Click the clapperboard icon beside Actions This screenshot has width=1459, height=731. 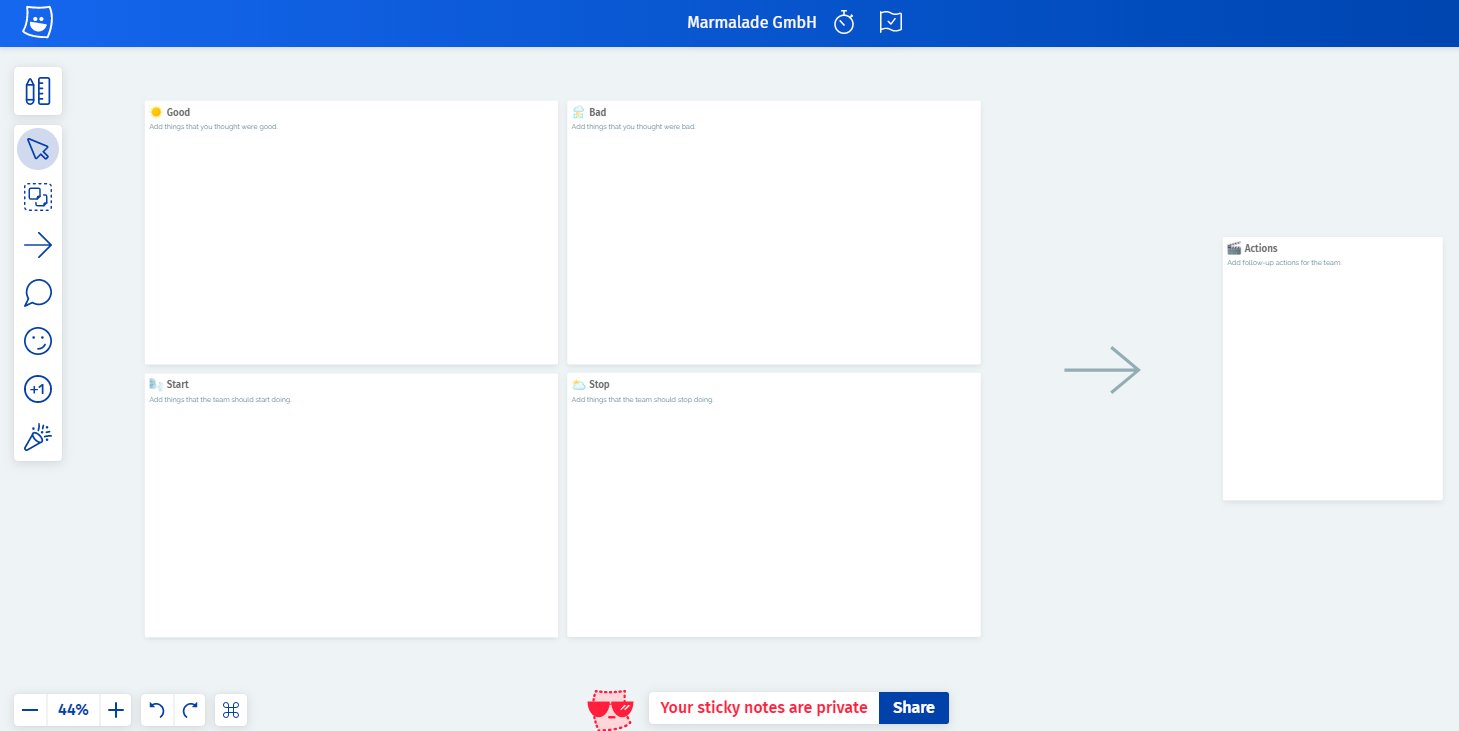[x=1234, y=248]
